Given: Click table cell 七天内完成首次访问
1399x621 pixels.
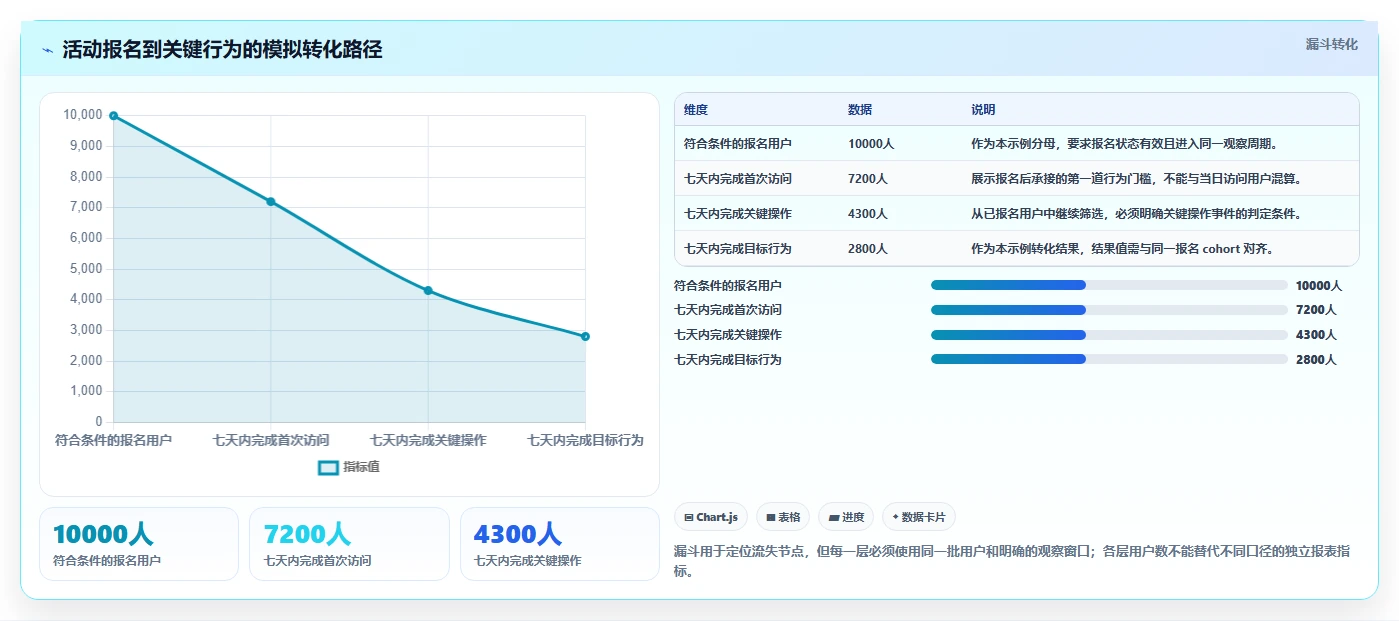Looking at the screenshot, I should pos(738,179).
